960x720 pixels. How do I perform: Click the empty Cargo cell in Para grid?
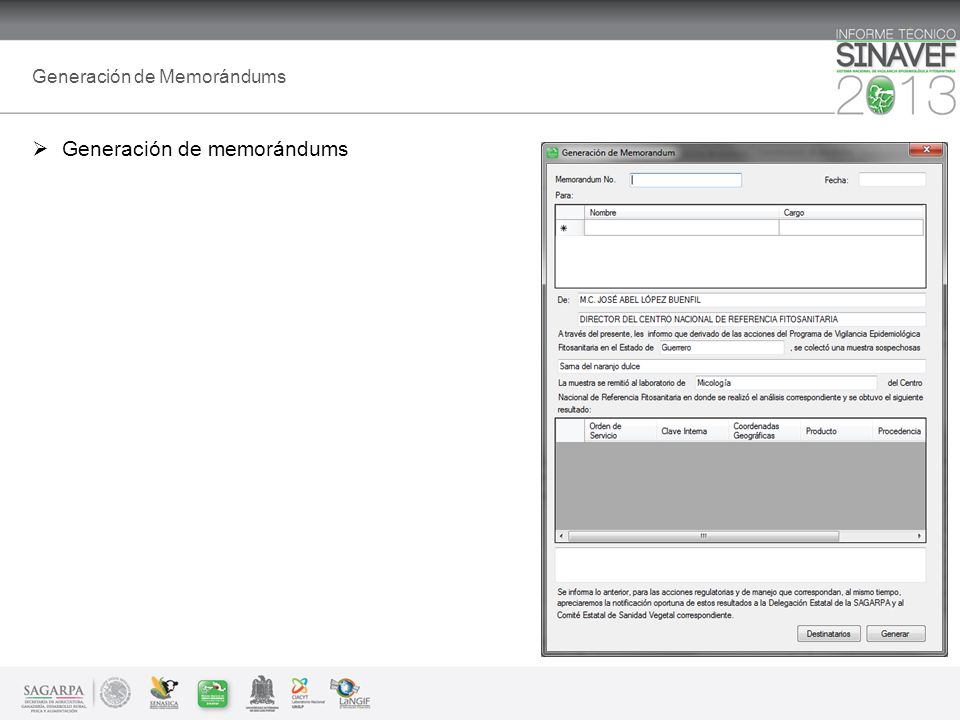(851, 228)
